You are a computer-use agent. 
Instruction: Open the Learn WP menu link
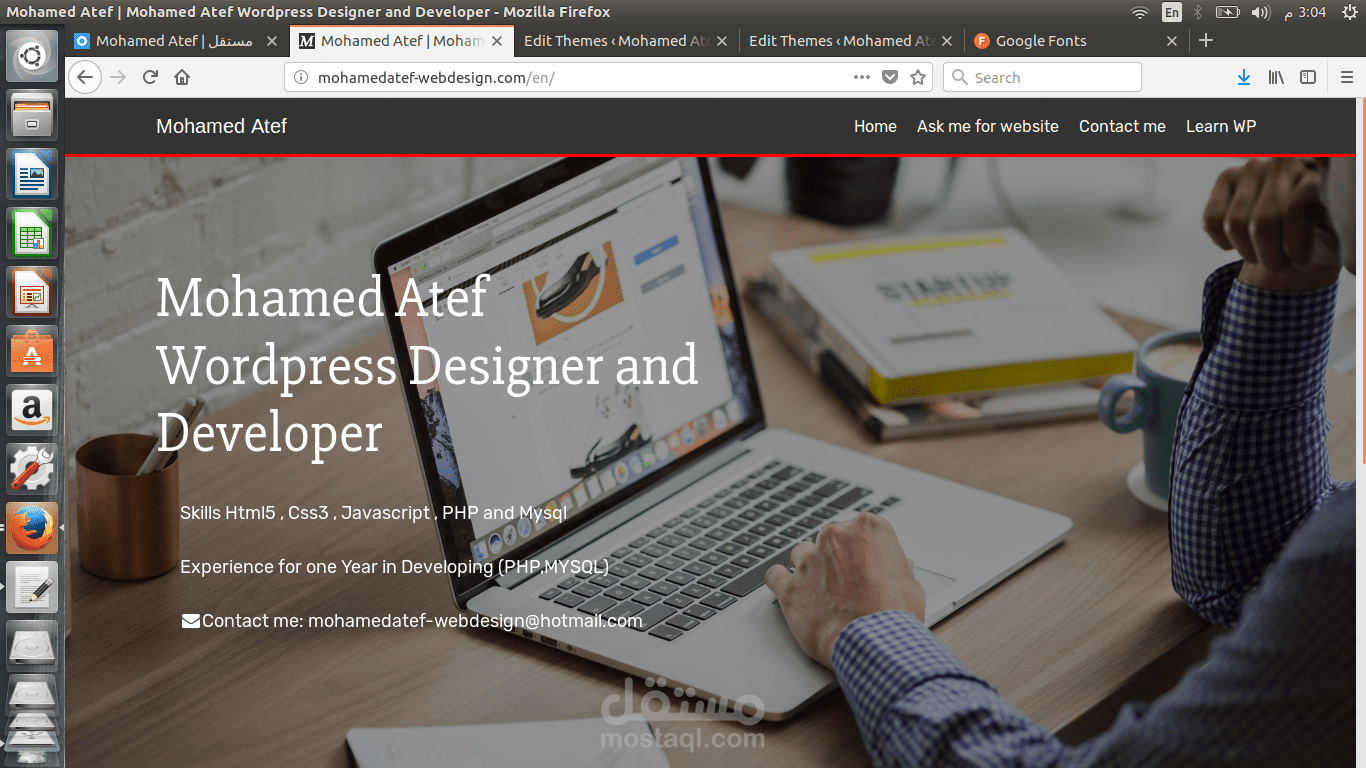pyautogui.click(x=1221, y=126)
